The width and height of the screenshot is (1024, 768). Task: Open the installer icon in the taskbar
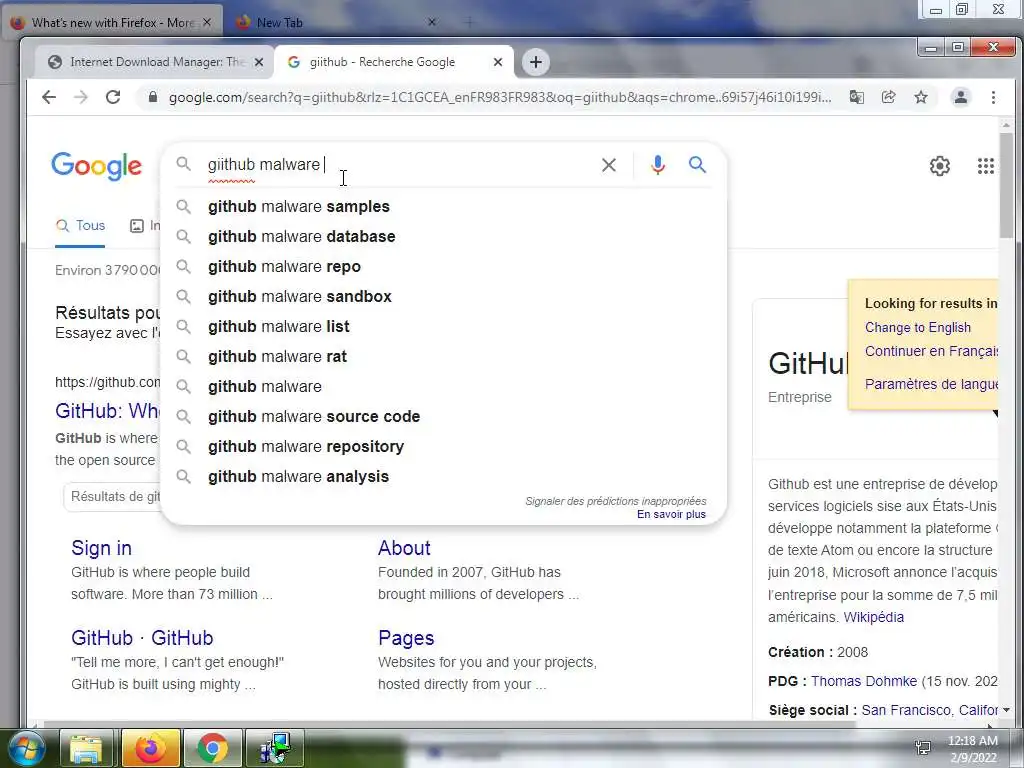coord(274,748)
